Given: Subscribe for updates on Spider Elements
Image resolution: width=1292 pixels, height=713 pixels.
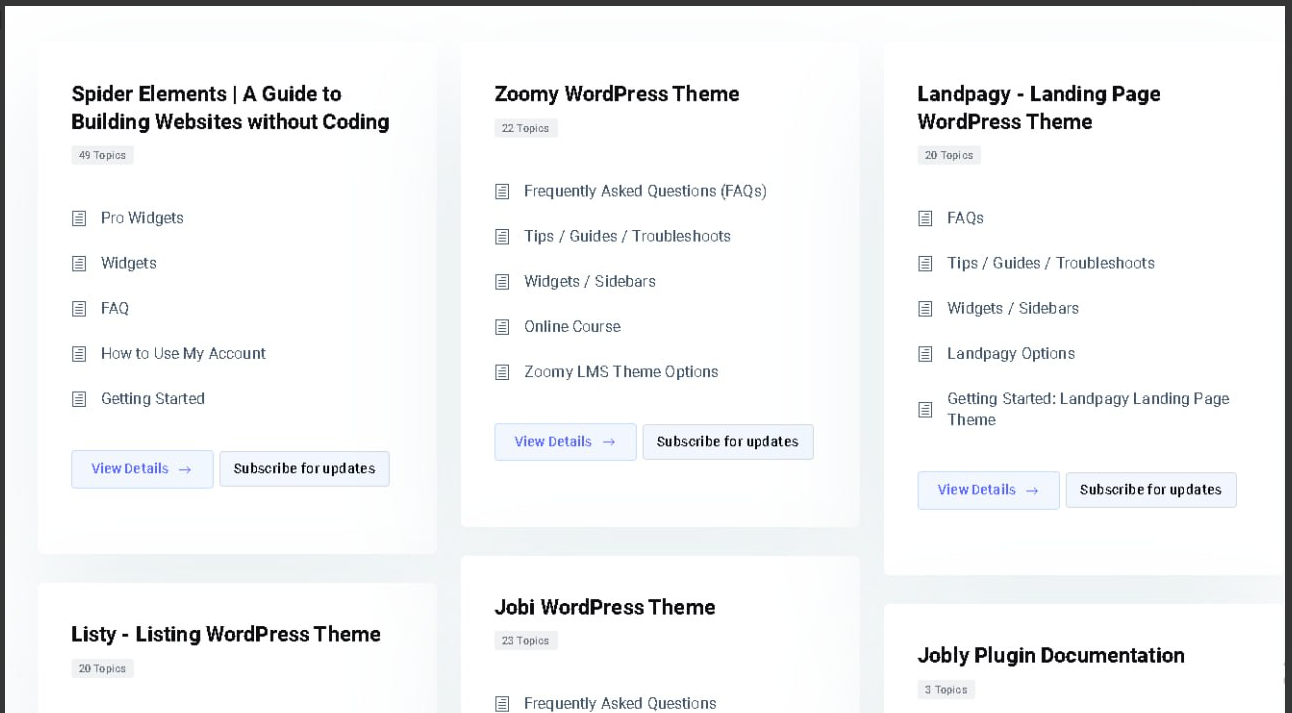Looking at the screenshot, I should pyautogui.click(x=304, y=469).
